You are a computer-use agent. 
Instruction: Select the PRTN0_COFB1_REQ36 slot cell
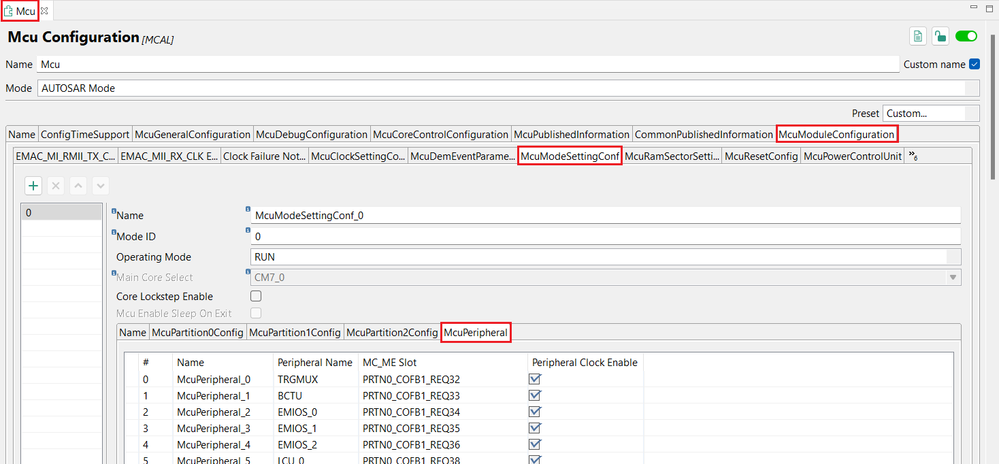443,444
